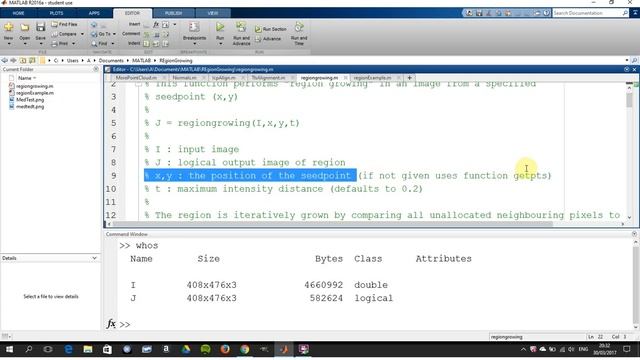Viewport: 640px width, 360px height.
Task: Click the Advance button
Action: 268,39
